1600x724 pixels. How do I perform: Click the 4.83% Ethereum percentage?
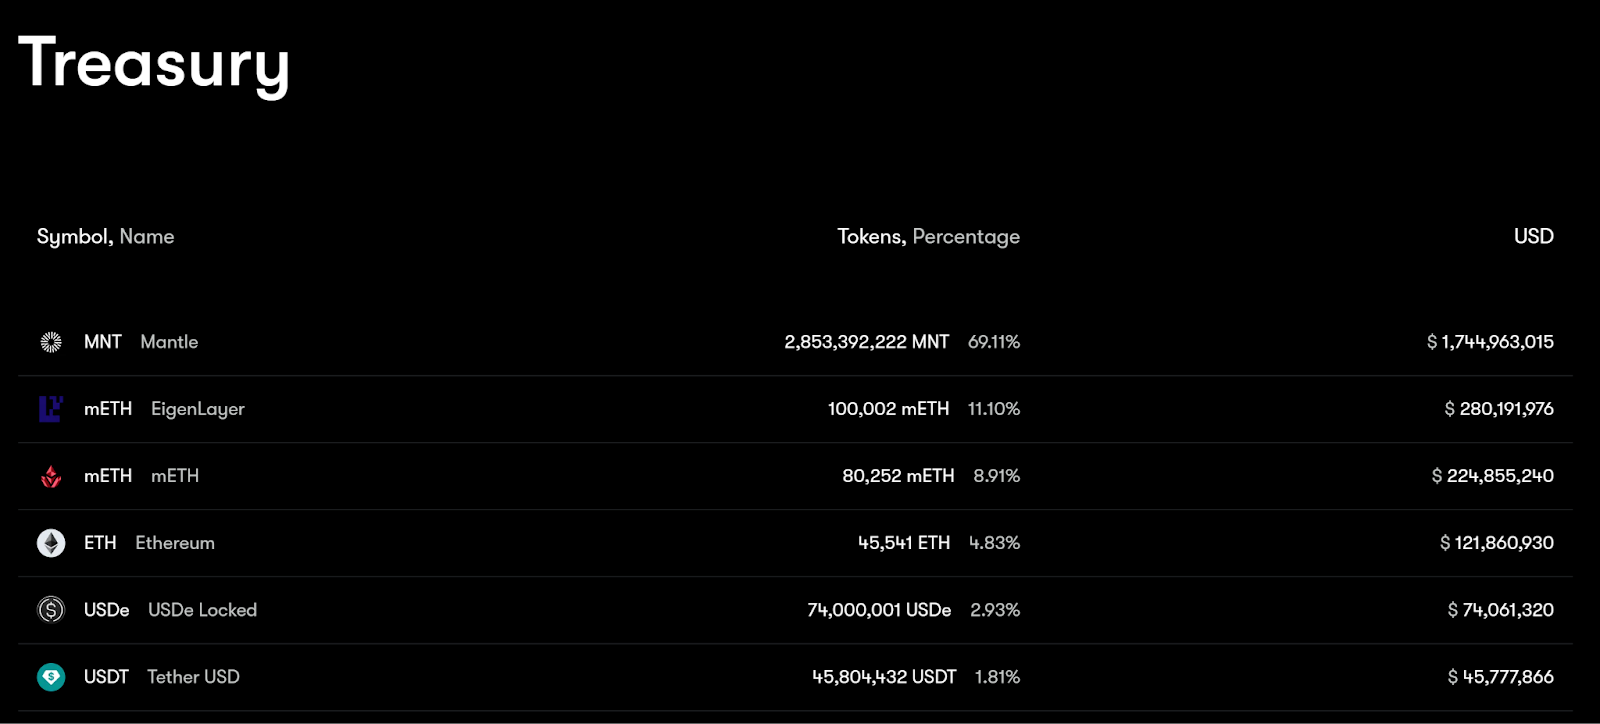click(x=994, y=543)
